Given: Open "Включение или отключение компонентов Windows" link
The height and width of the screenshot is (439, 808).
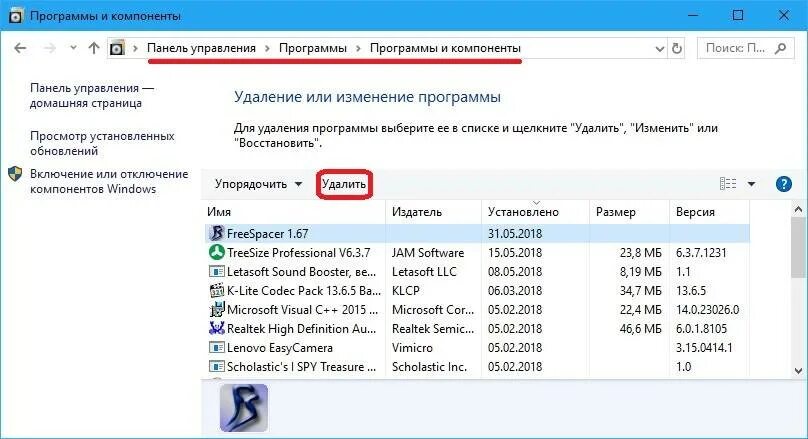Looking at the screenshot, I should [x=109, y=181].
